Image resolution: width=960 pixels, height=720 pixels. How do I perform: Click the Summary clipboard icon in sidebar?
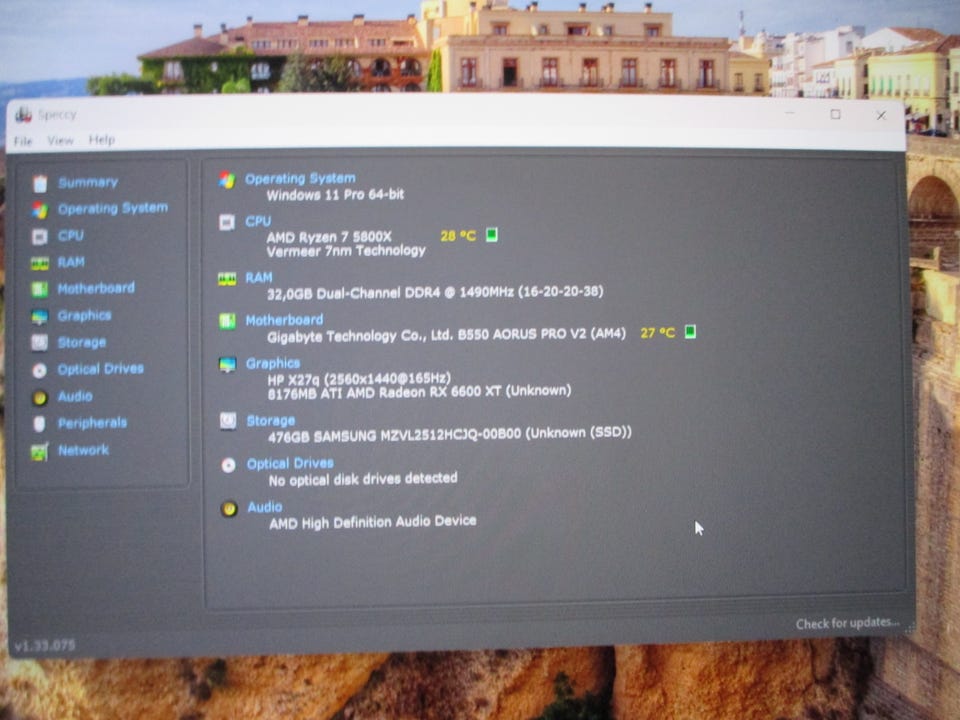[x=40, y=183]
